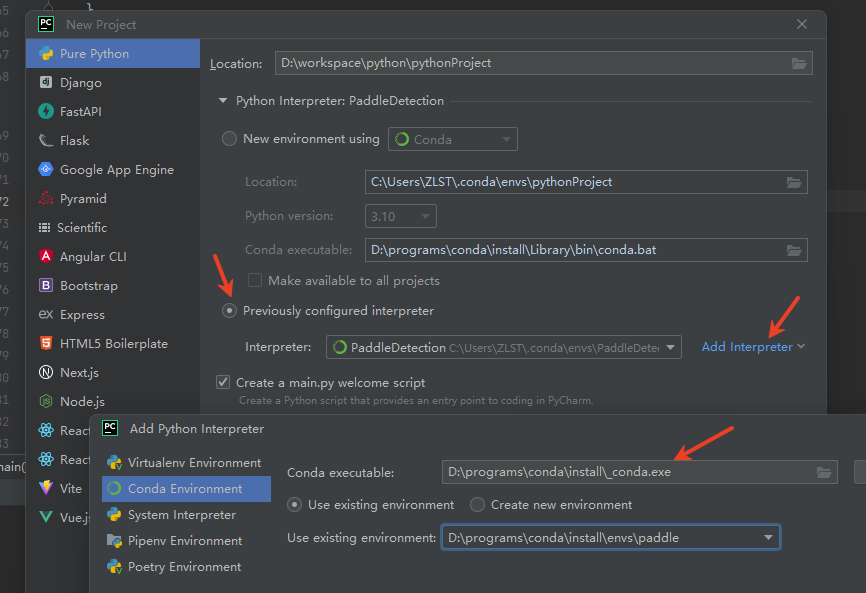Choose Express project type label
The image size is (866, 593).
tap(82, 315)
